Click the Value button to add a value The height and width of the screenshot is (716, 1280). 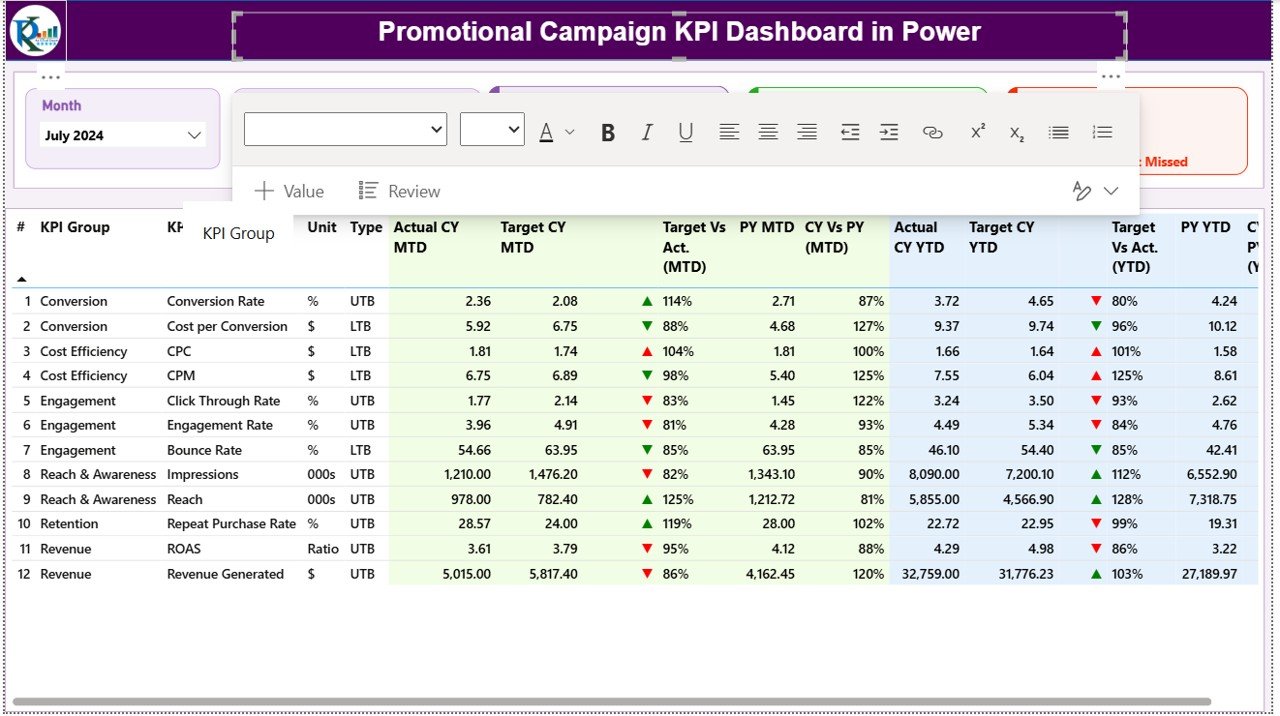coord(289,190)
